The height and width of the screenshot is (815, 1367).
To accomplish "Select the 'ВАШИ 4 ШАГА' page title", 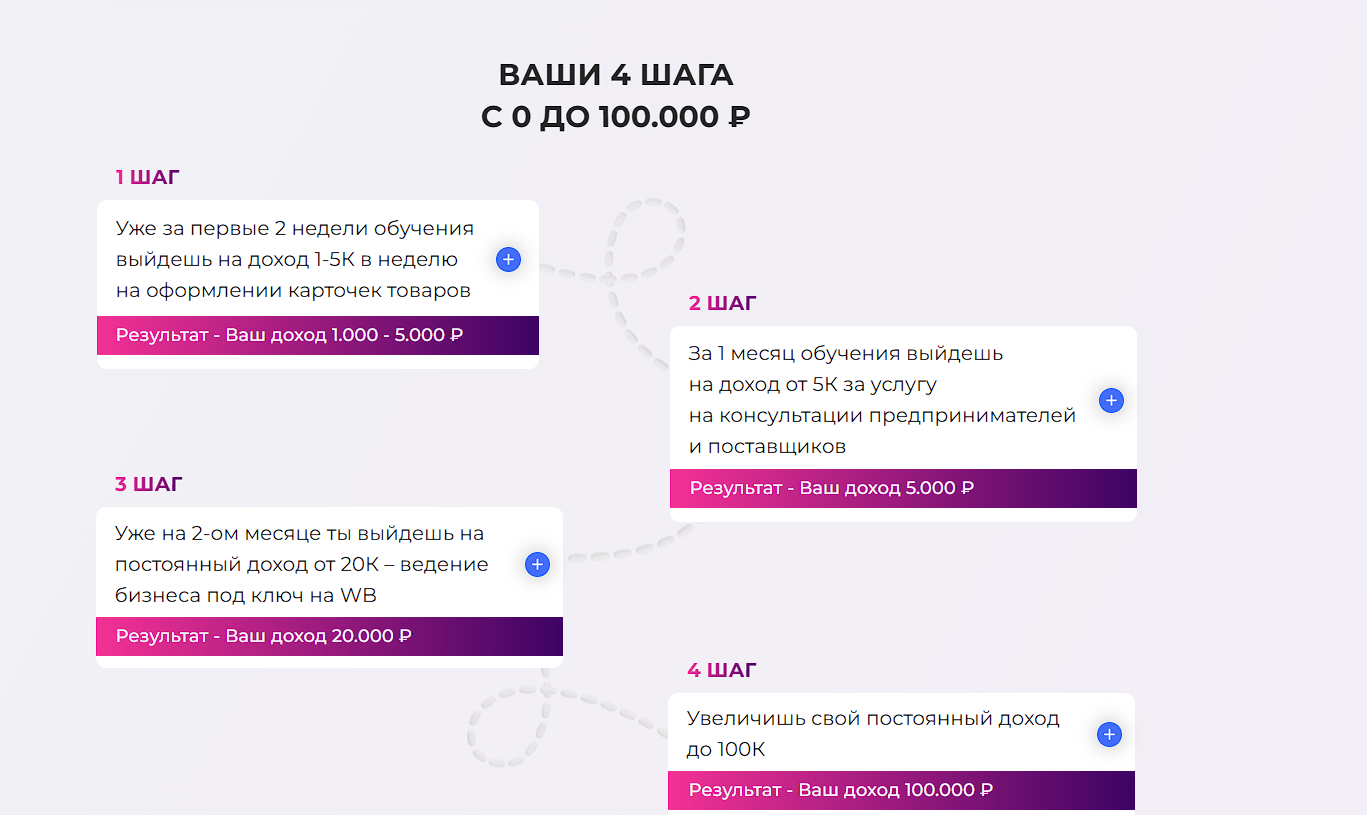I will 616,74.
